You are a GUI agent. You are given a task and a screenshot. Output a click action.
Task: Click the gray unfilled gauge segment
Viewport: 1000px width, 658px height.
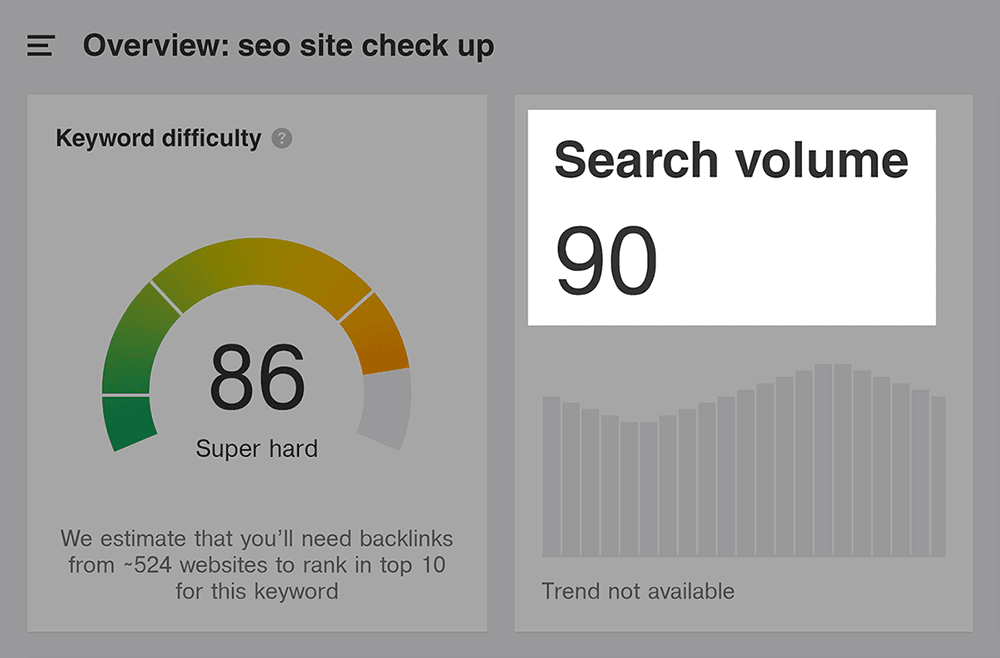[387, 410]
